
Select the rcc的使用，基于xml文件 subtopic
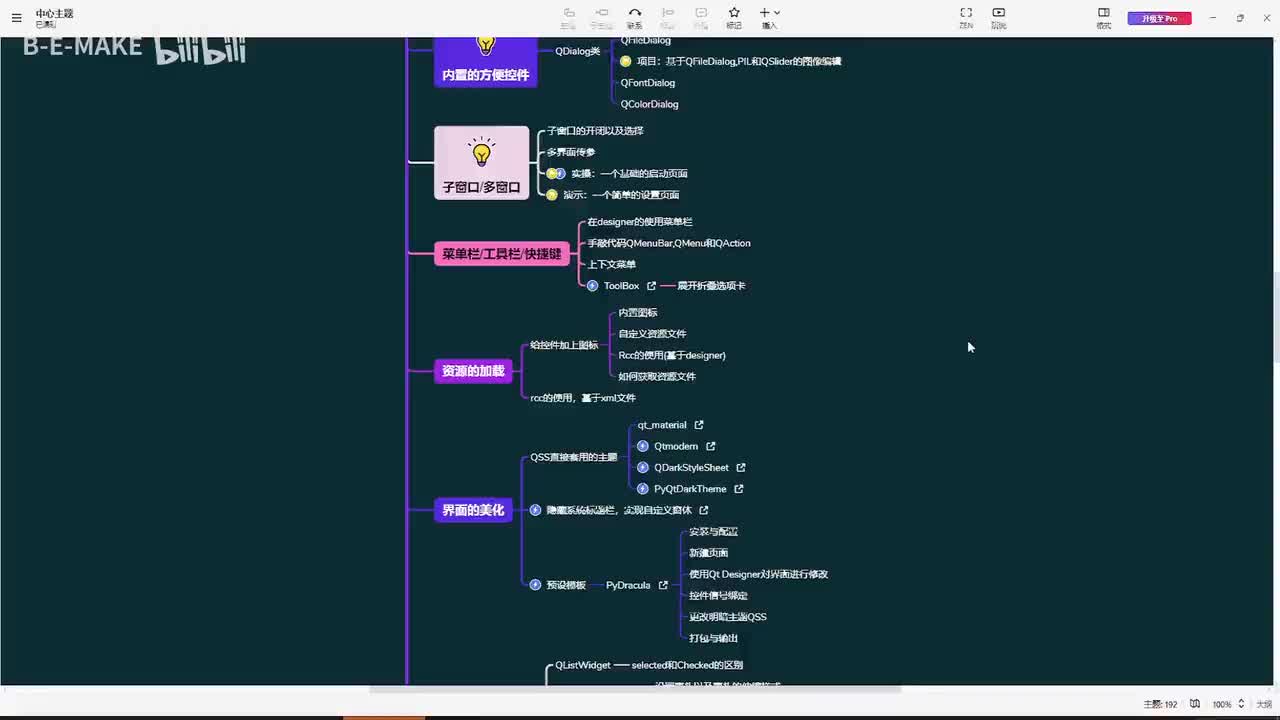pyautogui.click(x=583, y=398)
